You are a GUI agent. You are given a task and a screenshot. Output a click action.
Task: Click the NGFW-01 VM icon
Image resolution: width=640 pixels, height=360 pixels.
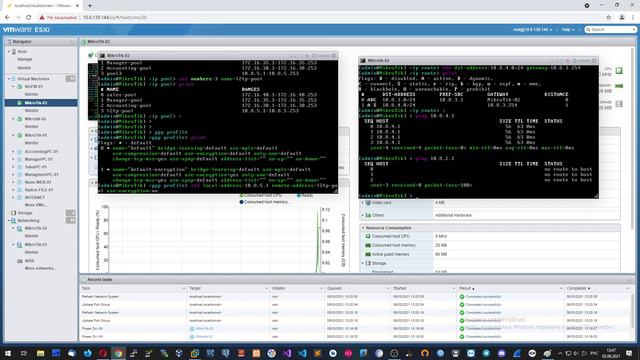coord(19,87)
